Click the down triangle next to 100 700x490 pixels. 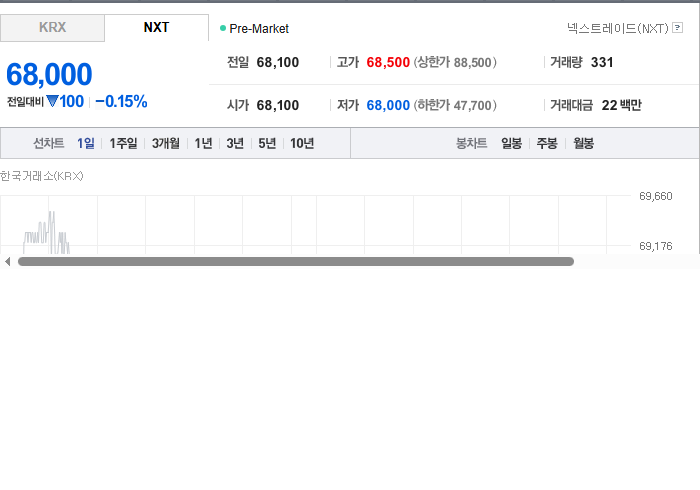[52, 102]
